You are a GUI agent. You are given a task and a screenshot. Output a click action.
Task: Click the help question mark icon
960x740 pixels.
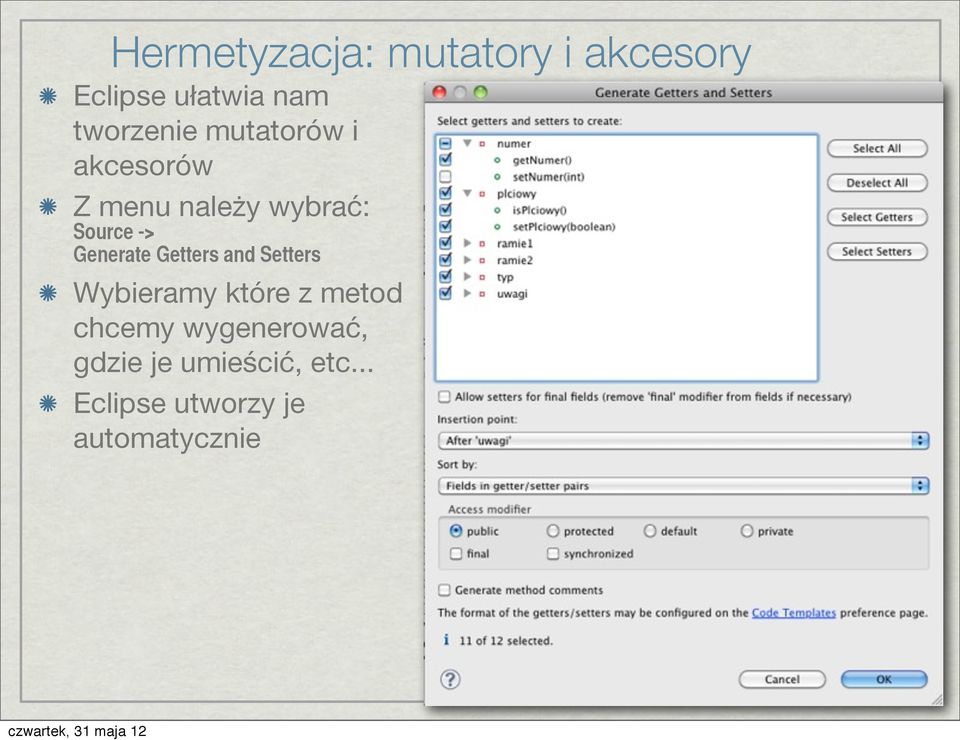tap(450, 679)
